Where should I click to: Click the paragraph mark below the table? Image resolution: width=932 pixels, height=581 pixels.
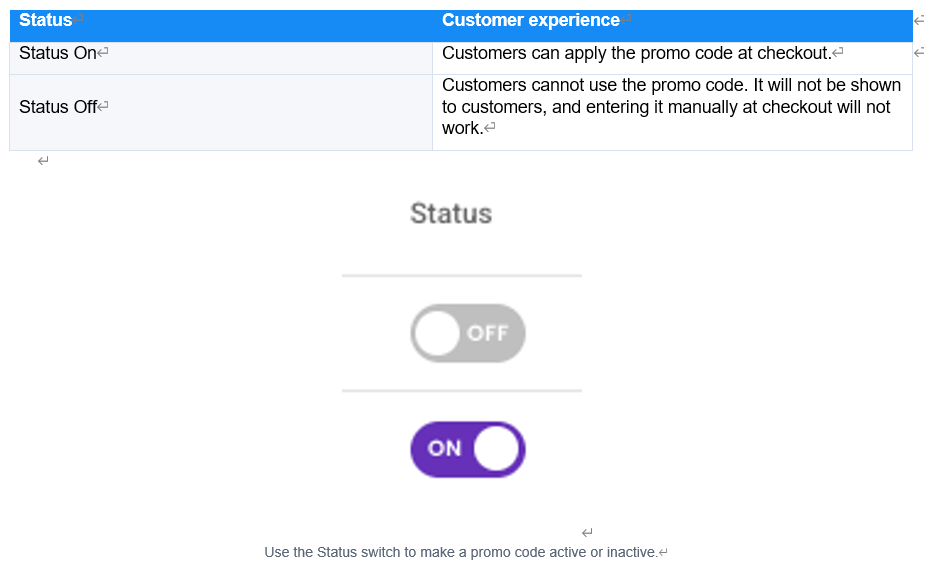(x=43, y=161)
